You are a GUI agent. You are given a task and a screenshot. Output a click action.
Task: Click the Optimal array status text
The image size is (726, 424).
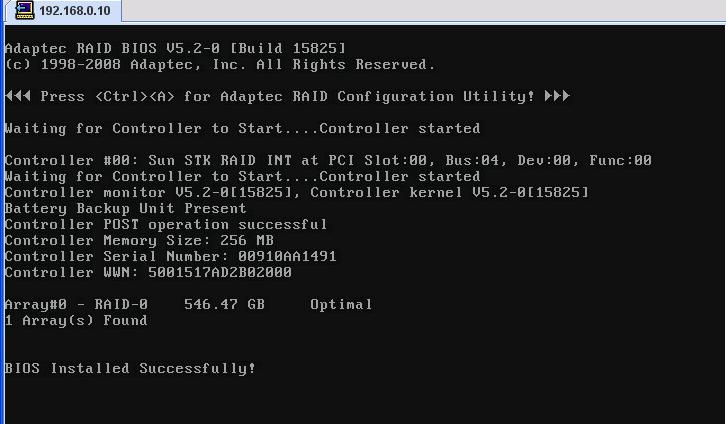pos(341,305)
